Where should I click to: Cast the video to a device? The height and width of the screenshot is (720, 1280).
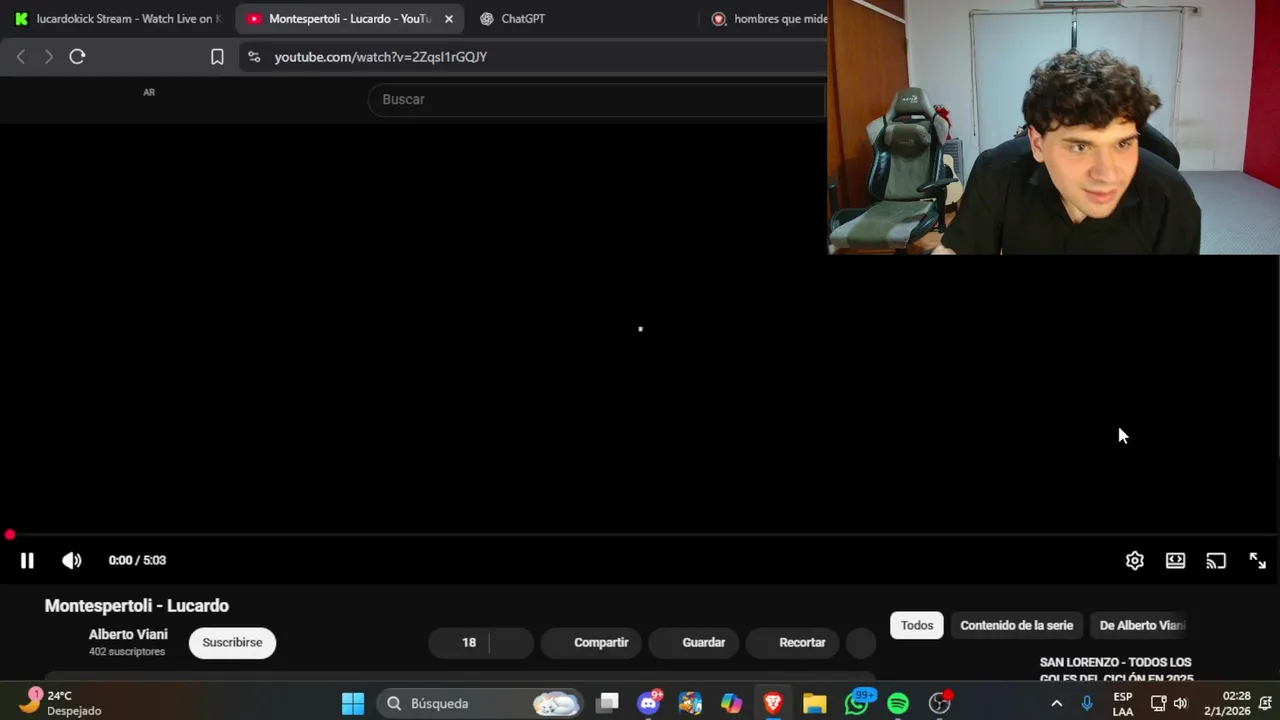point(1216,561)
